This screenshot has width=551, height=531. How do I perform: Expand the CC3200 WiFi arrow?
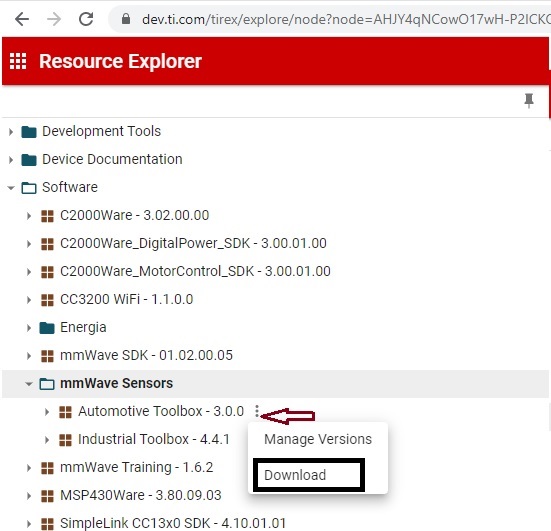click(29, 300)
